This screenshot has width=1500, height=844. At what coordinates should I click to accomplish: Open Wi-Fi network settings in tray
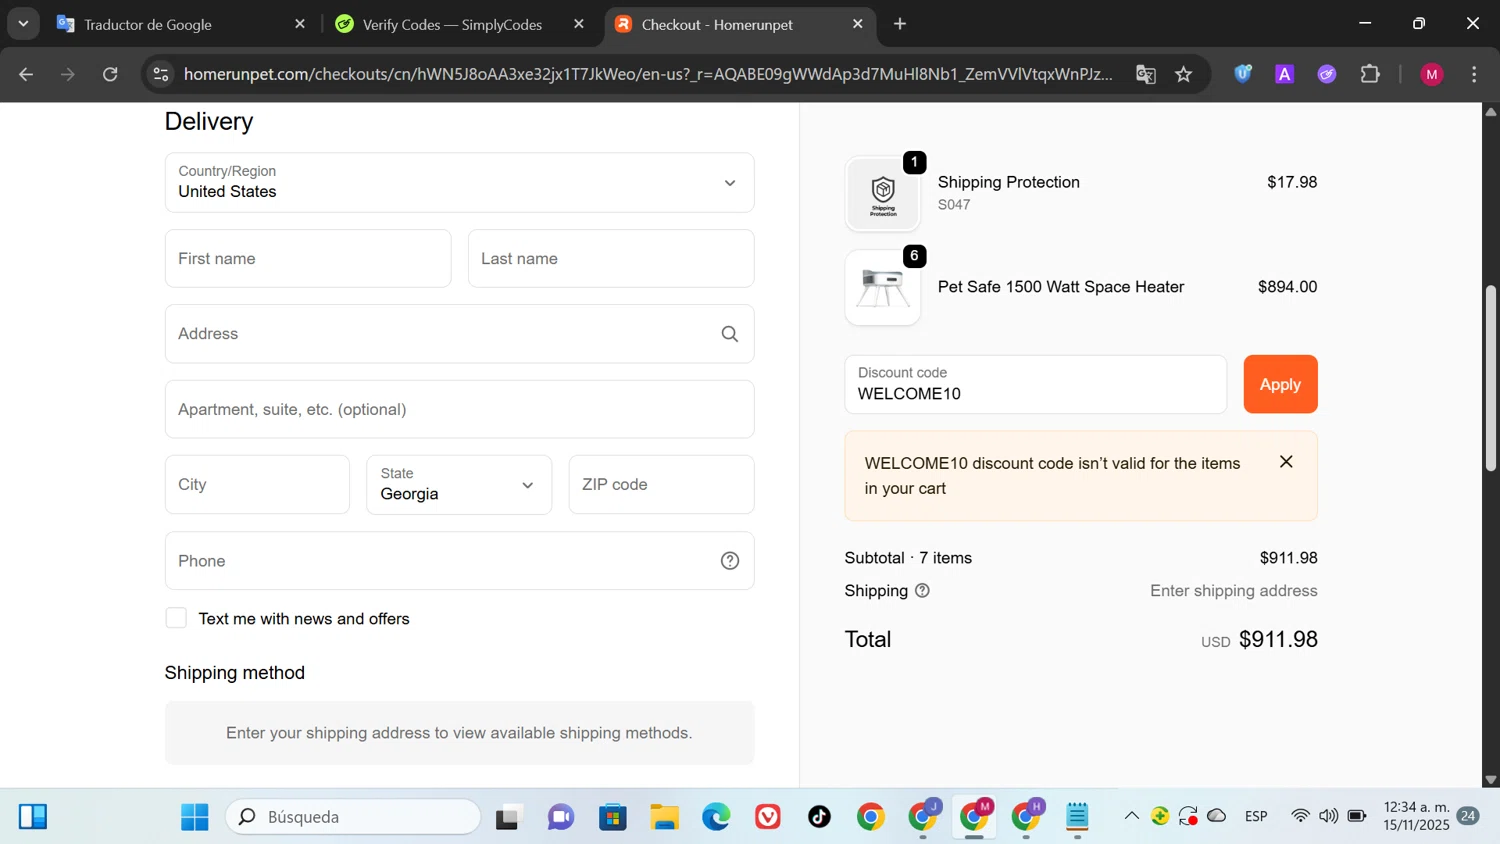click(1300, 817)
